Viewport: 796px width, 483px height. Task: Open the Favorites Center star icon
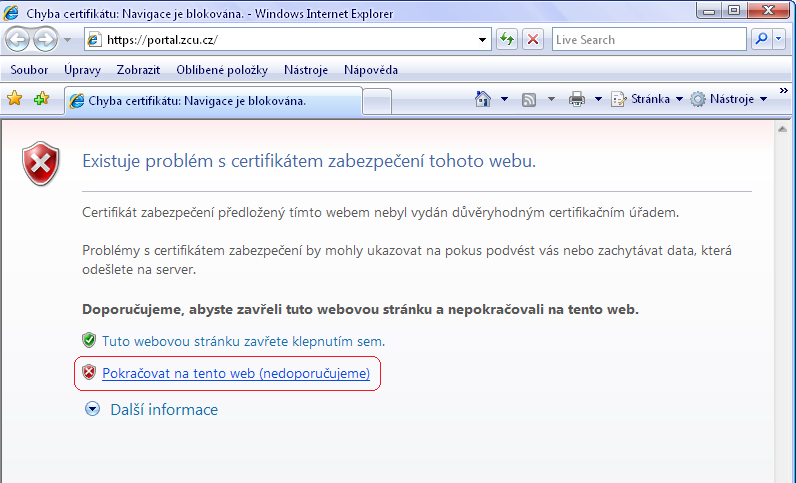click(x=15, y=99)
